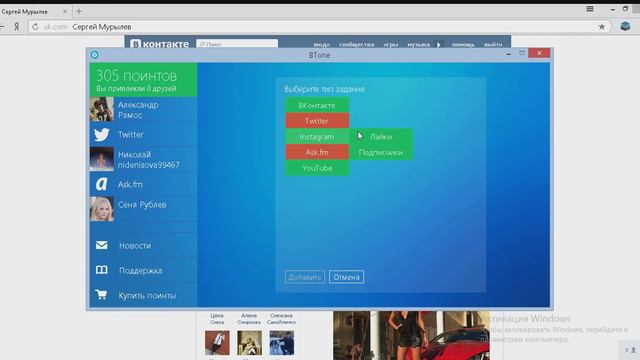The width and height of the screenshot is (640, 360).
Task: Minimize the BTone window
Action: (509, 53)
